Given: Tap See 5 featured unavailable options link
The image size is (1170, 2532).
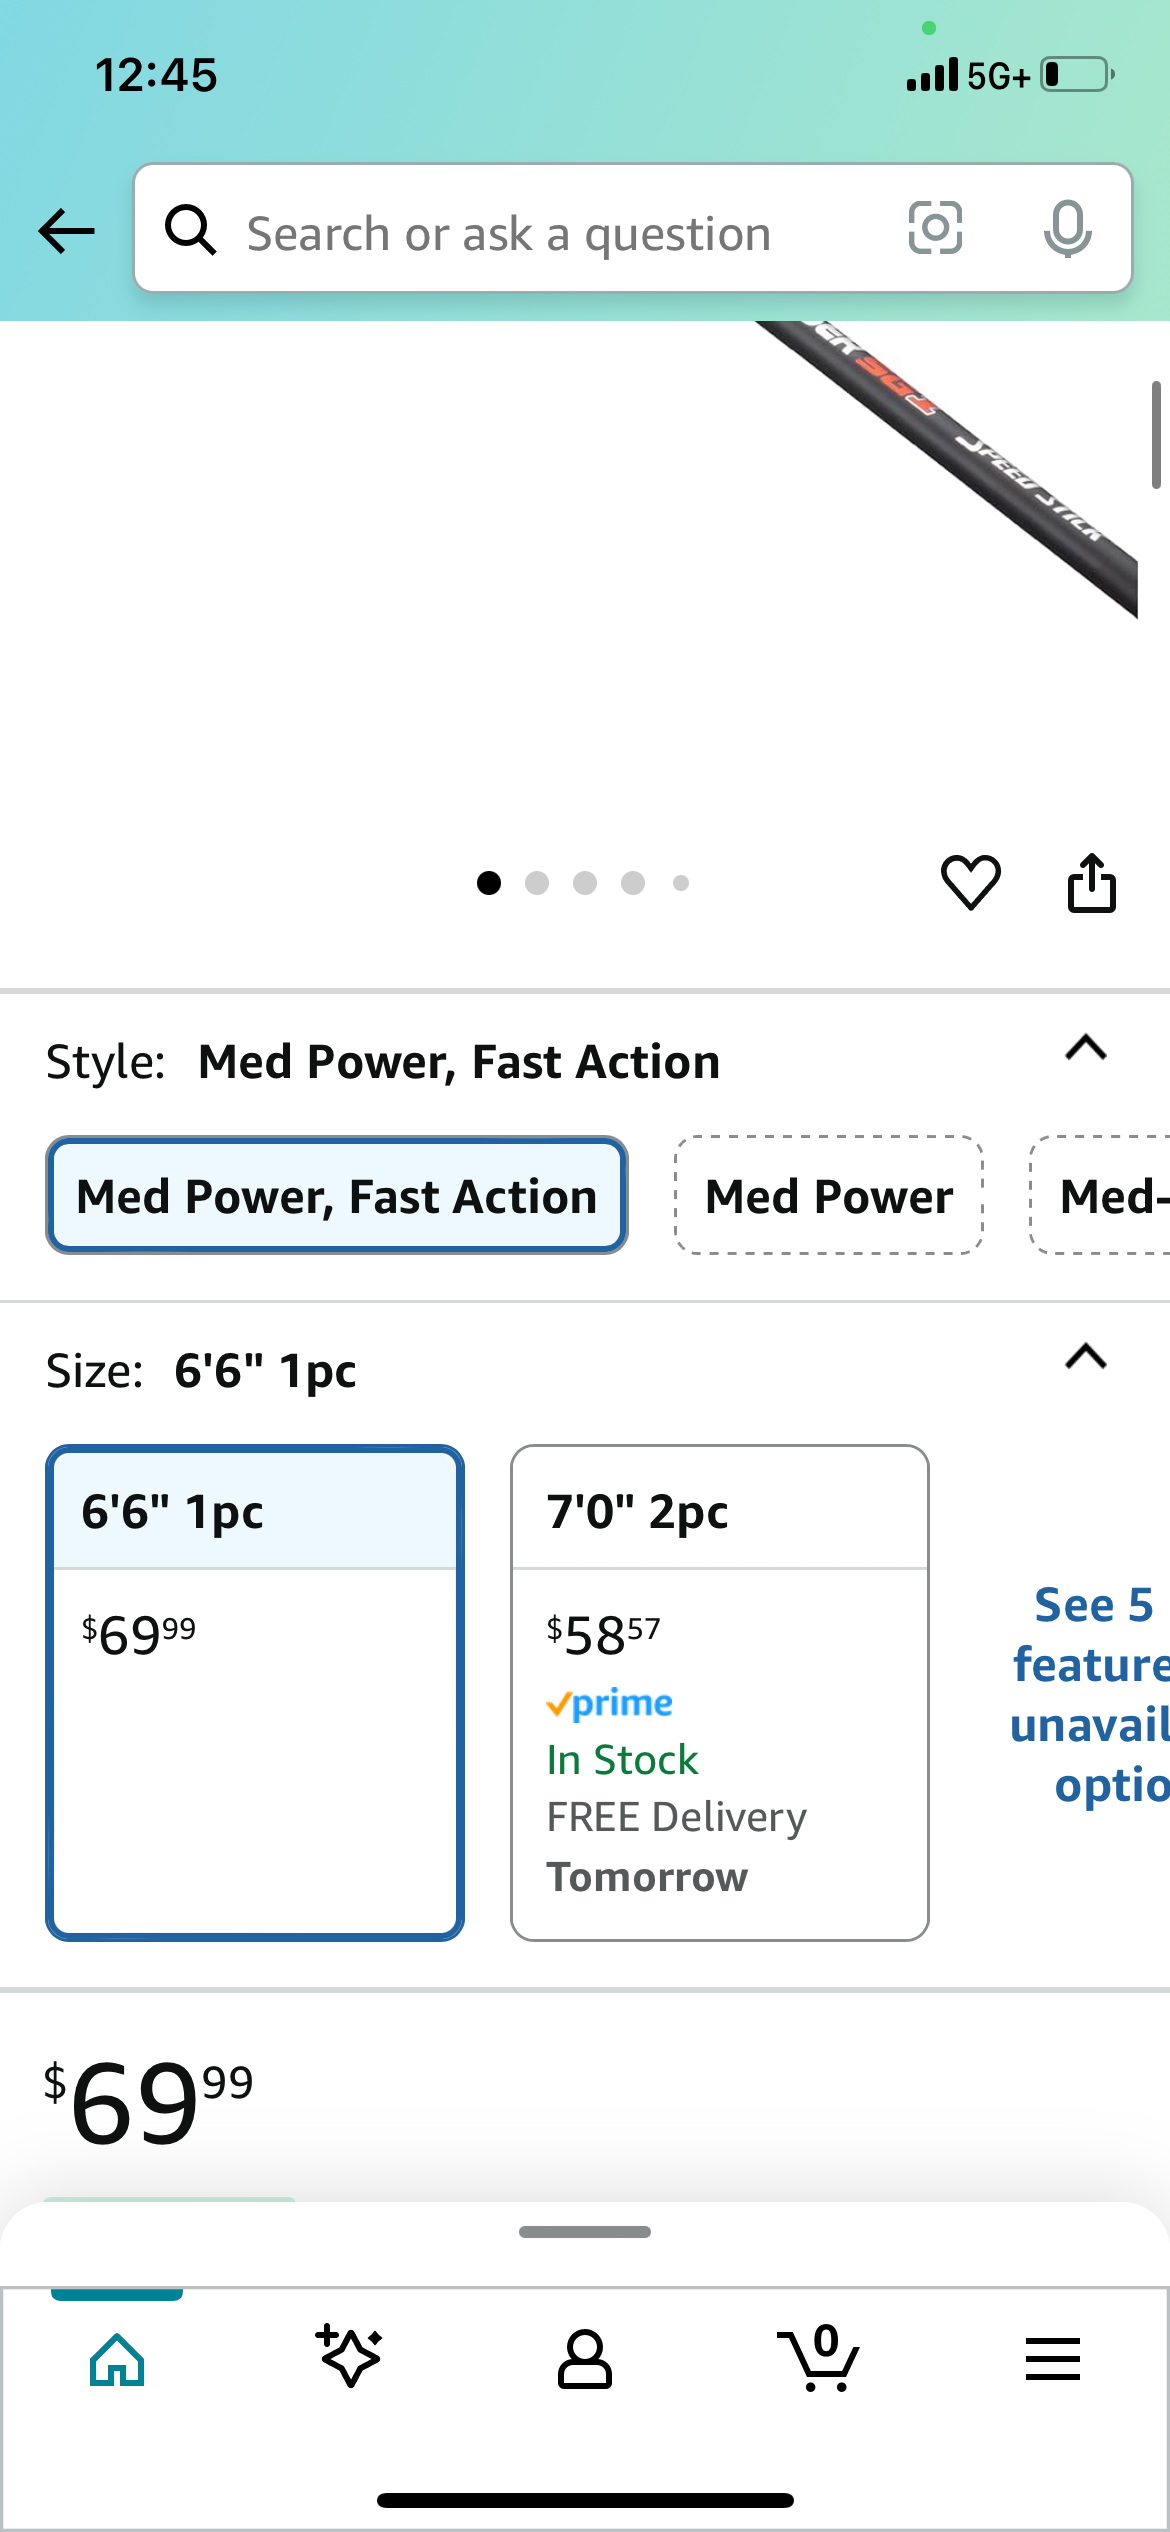Looking at the screenshot, I should pos(1090,1695).
